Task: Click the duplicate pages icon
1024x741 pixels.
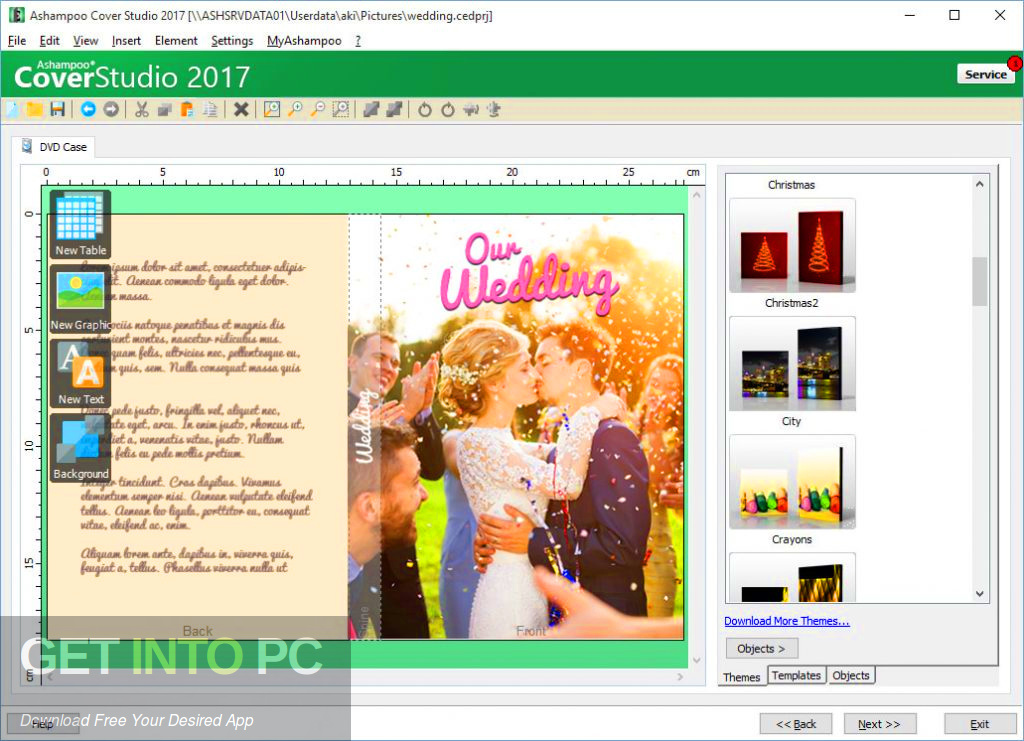Action: (210, 110)
